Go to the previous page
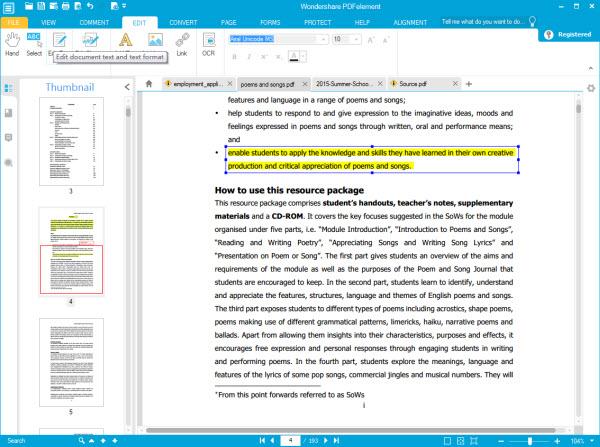 272,440
